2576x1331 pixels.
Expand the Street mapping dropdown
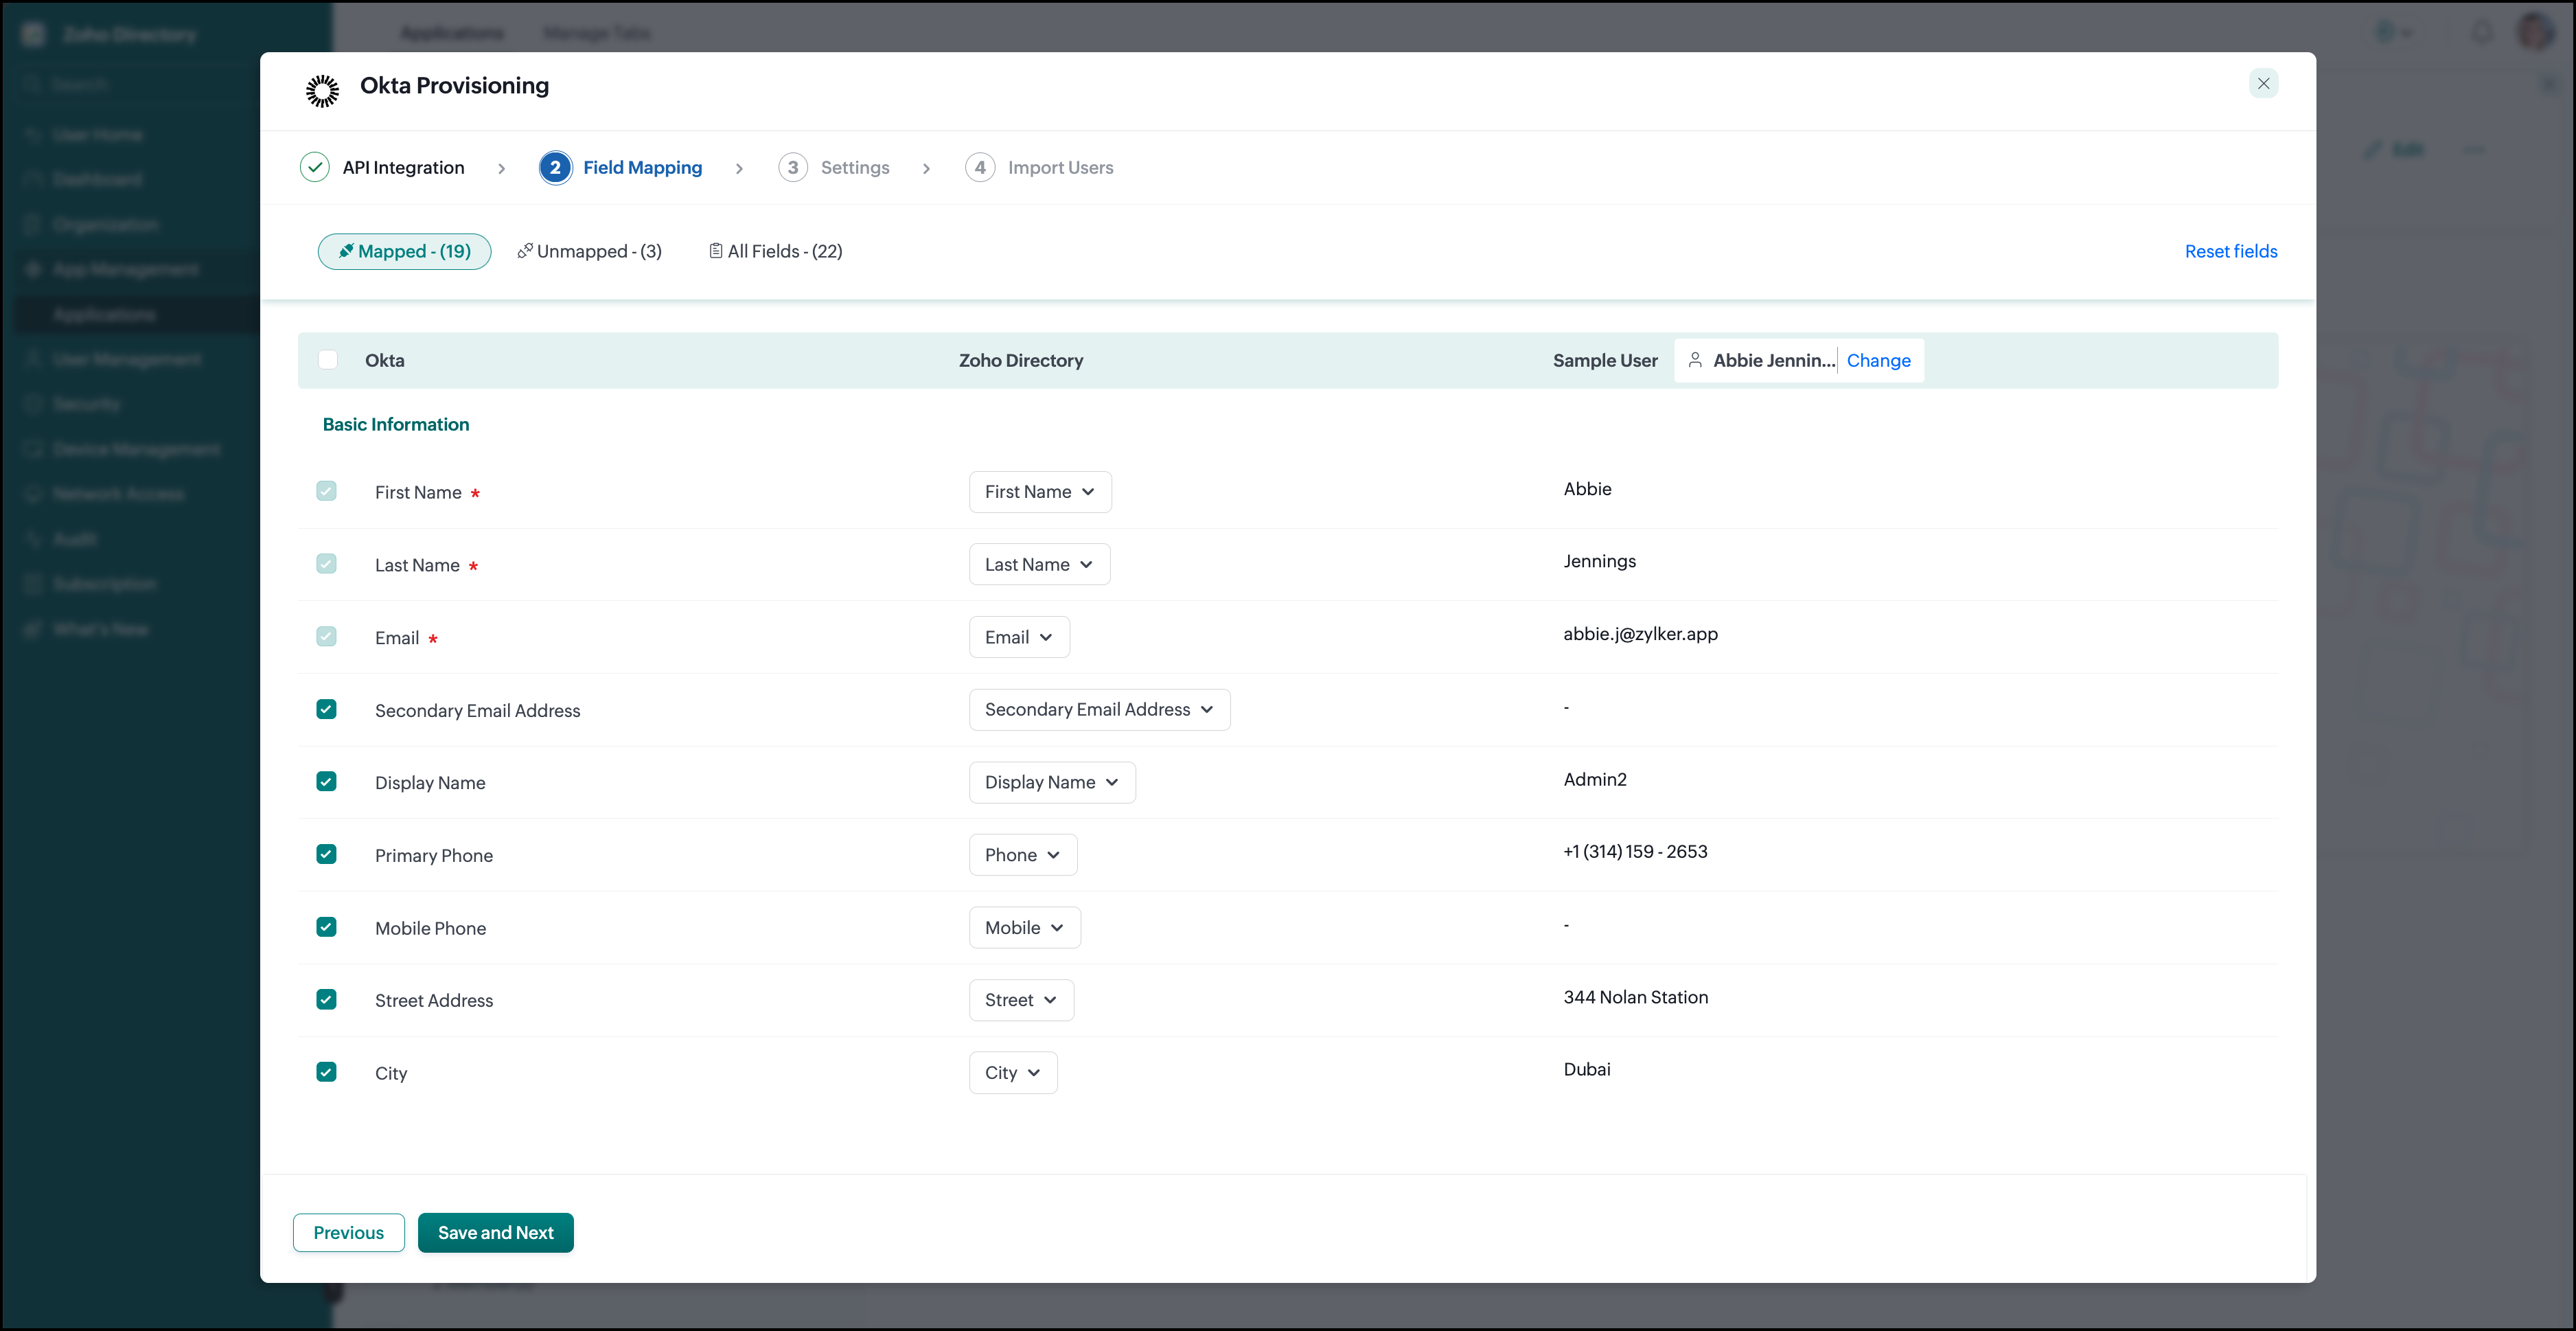pyautogui.click(x=1021, y=1000)
